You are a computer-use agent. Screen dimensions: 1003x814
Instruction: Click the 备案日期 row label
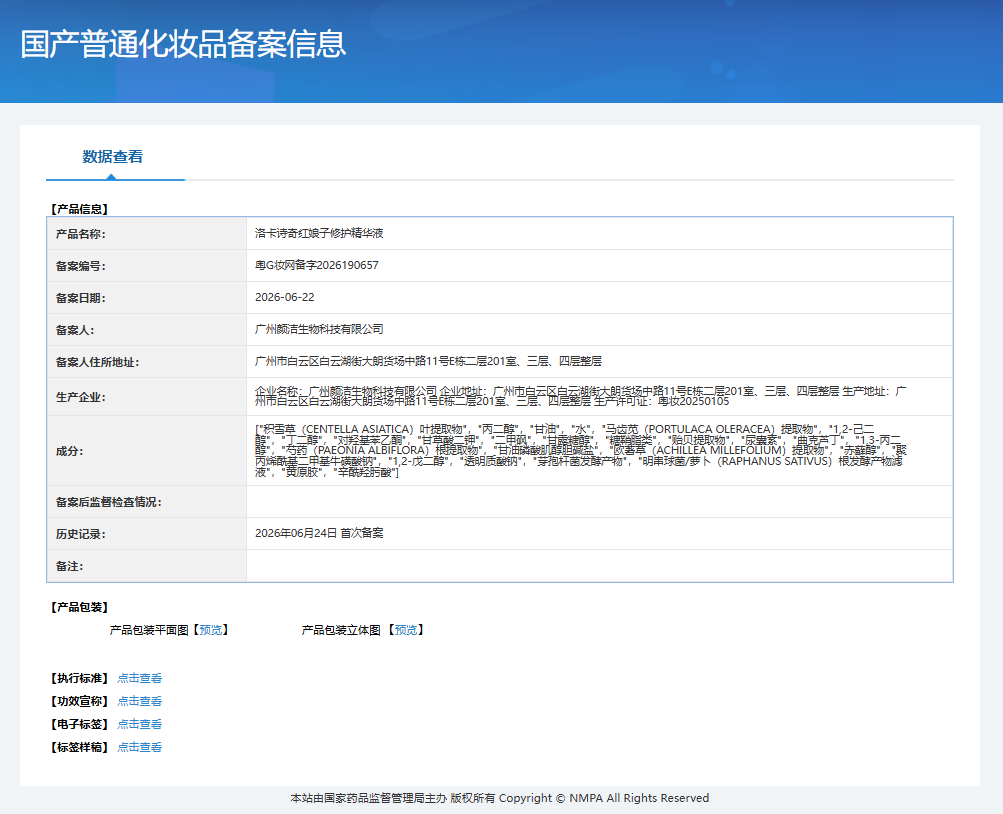(x=81, y=298)
